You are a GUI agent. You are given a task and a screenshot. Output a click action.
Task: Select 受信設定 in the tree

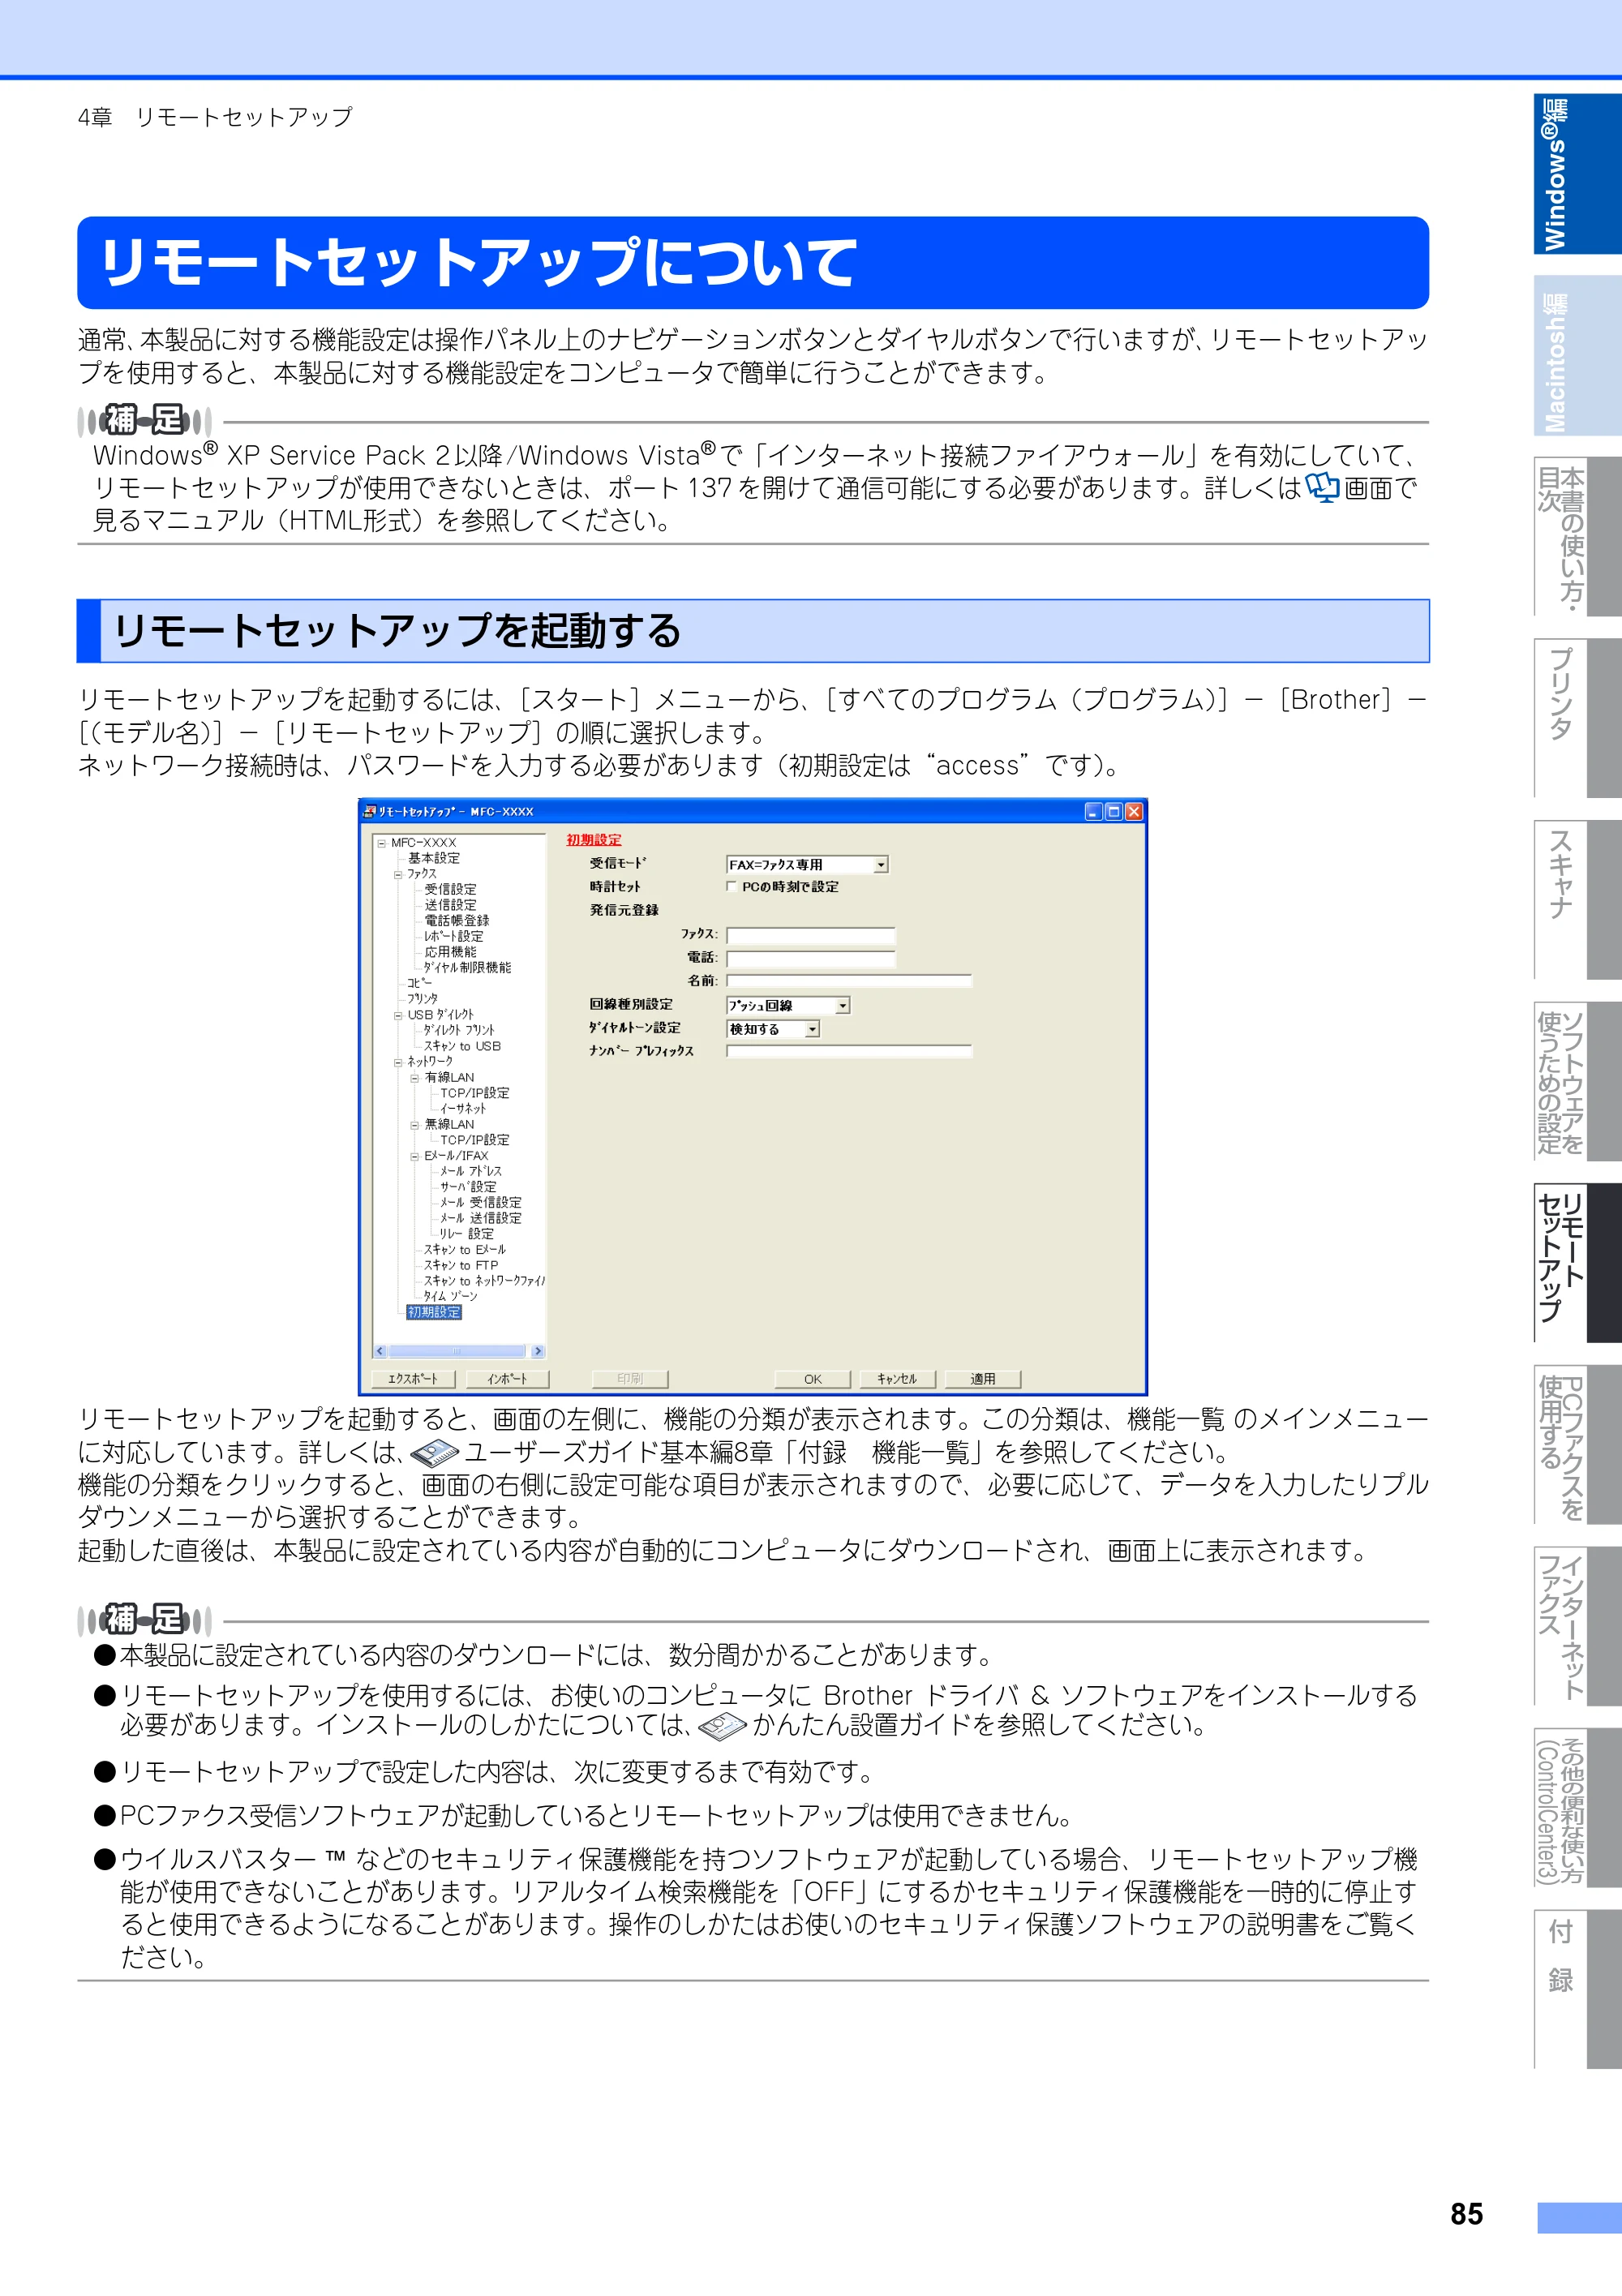click(450, 889)
